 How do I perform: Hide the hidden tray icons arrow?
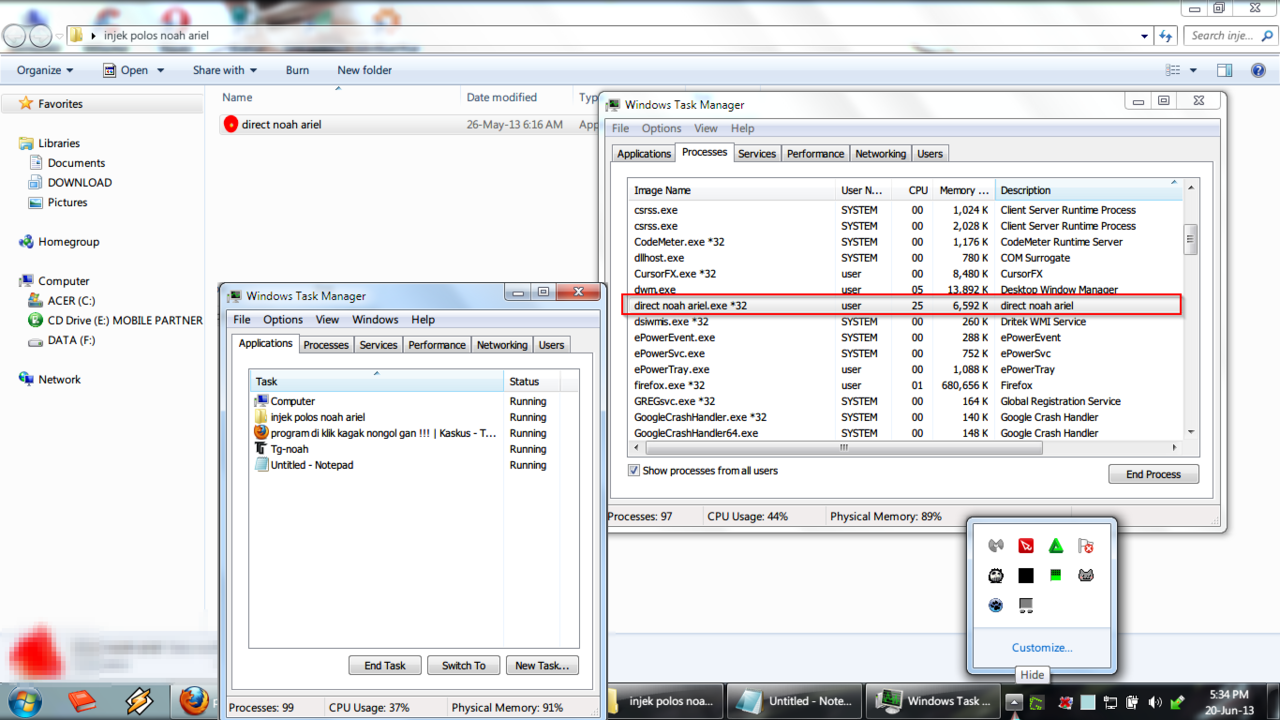(1014, 702)
